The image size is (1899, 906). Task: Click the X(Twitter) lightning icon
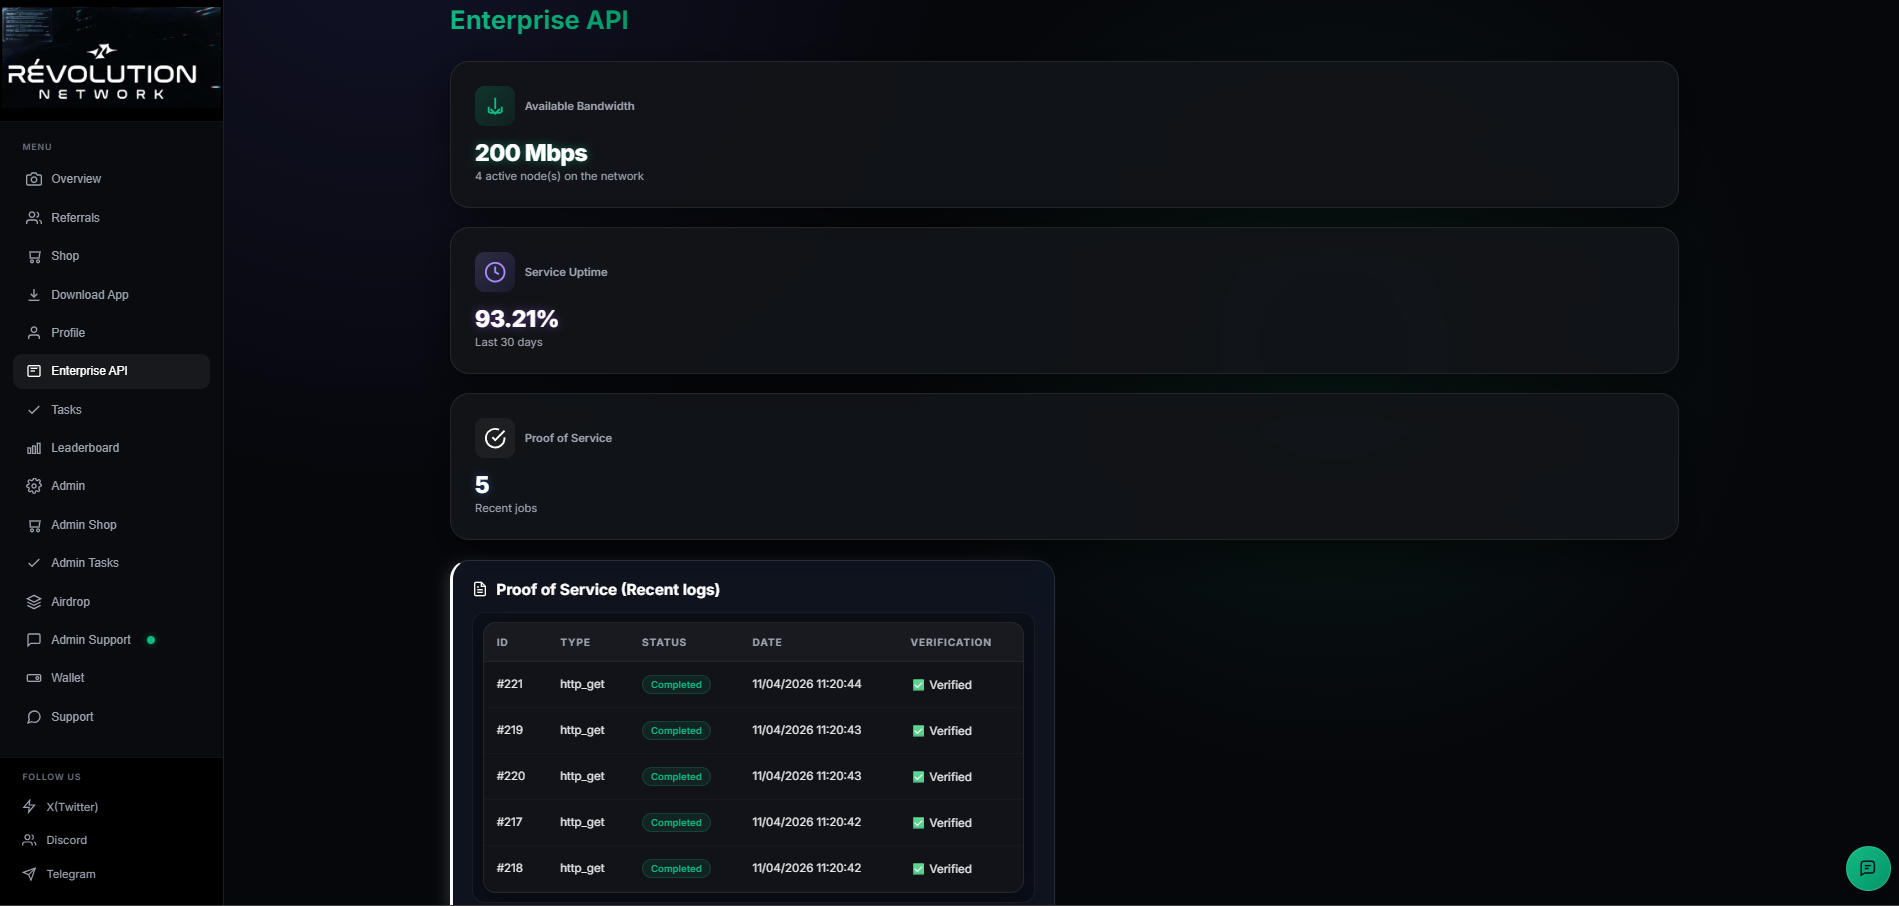pos(29,807)
